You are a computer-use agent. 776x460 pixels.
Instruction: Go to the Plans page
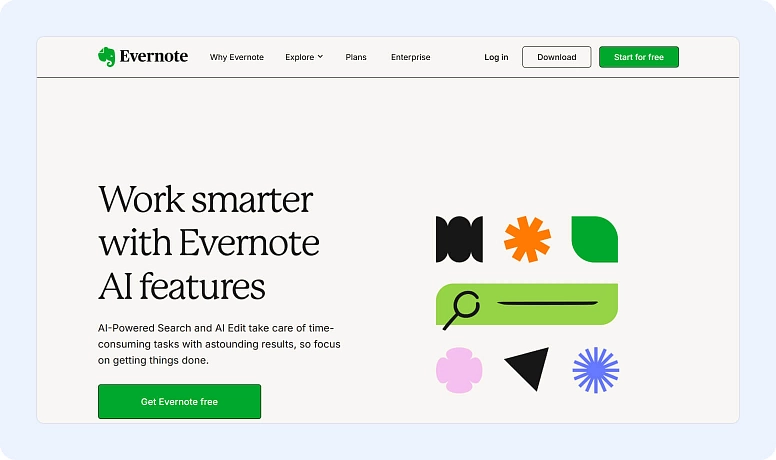(x=356, y=57)
